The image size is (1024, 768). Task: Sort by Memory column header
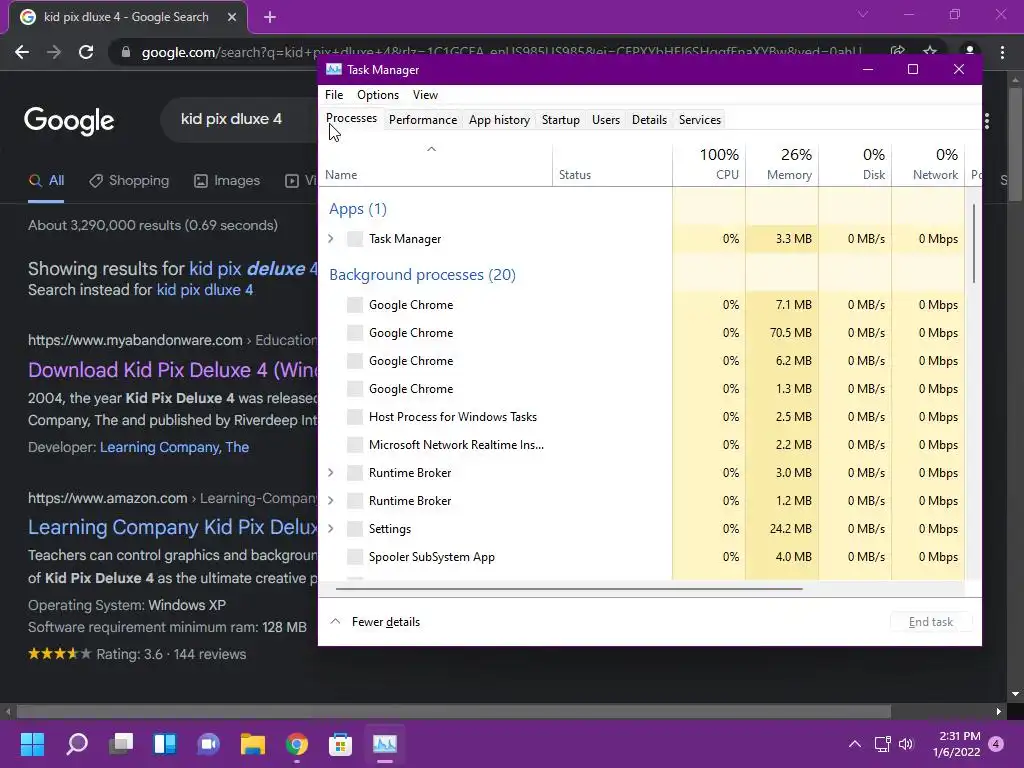point(782,164)
